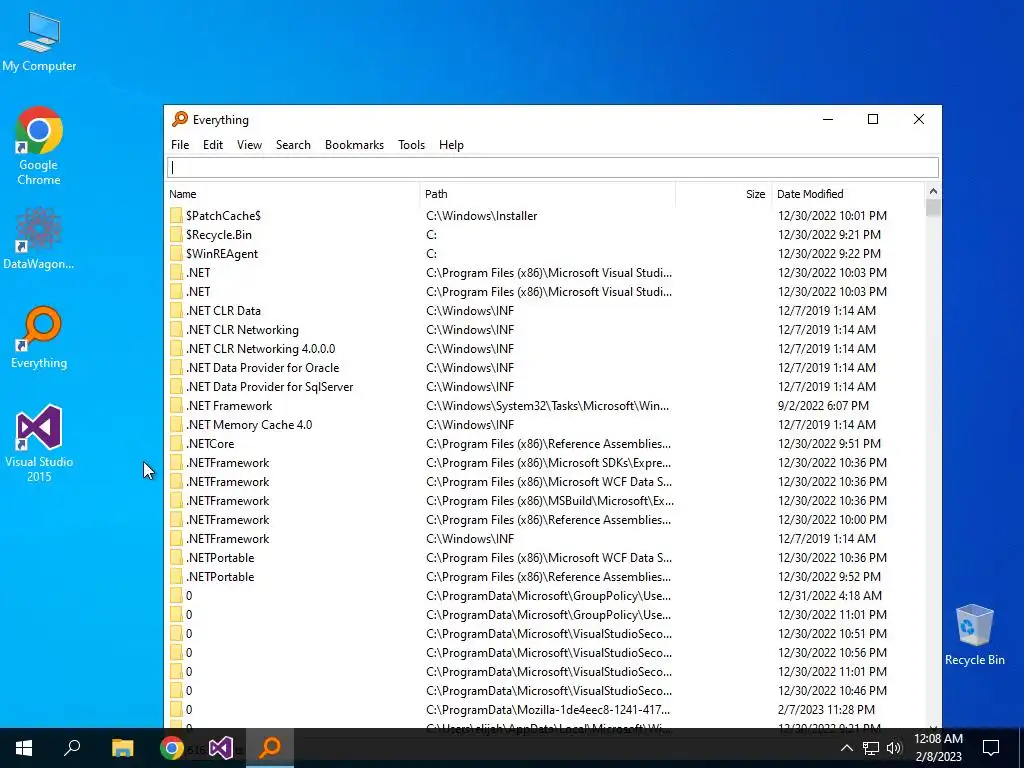The height and width of the screenshot is (768, 1024).
Task: Open the Windows Start menu
Action: click(x=24, y=748)
